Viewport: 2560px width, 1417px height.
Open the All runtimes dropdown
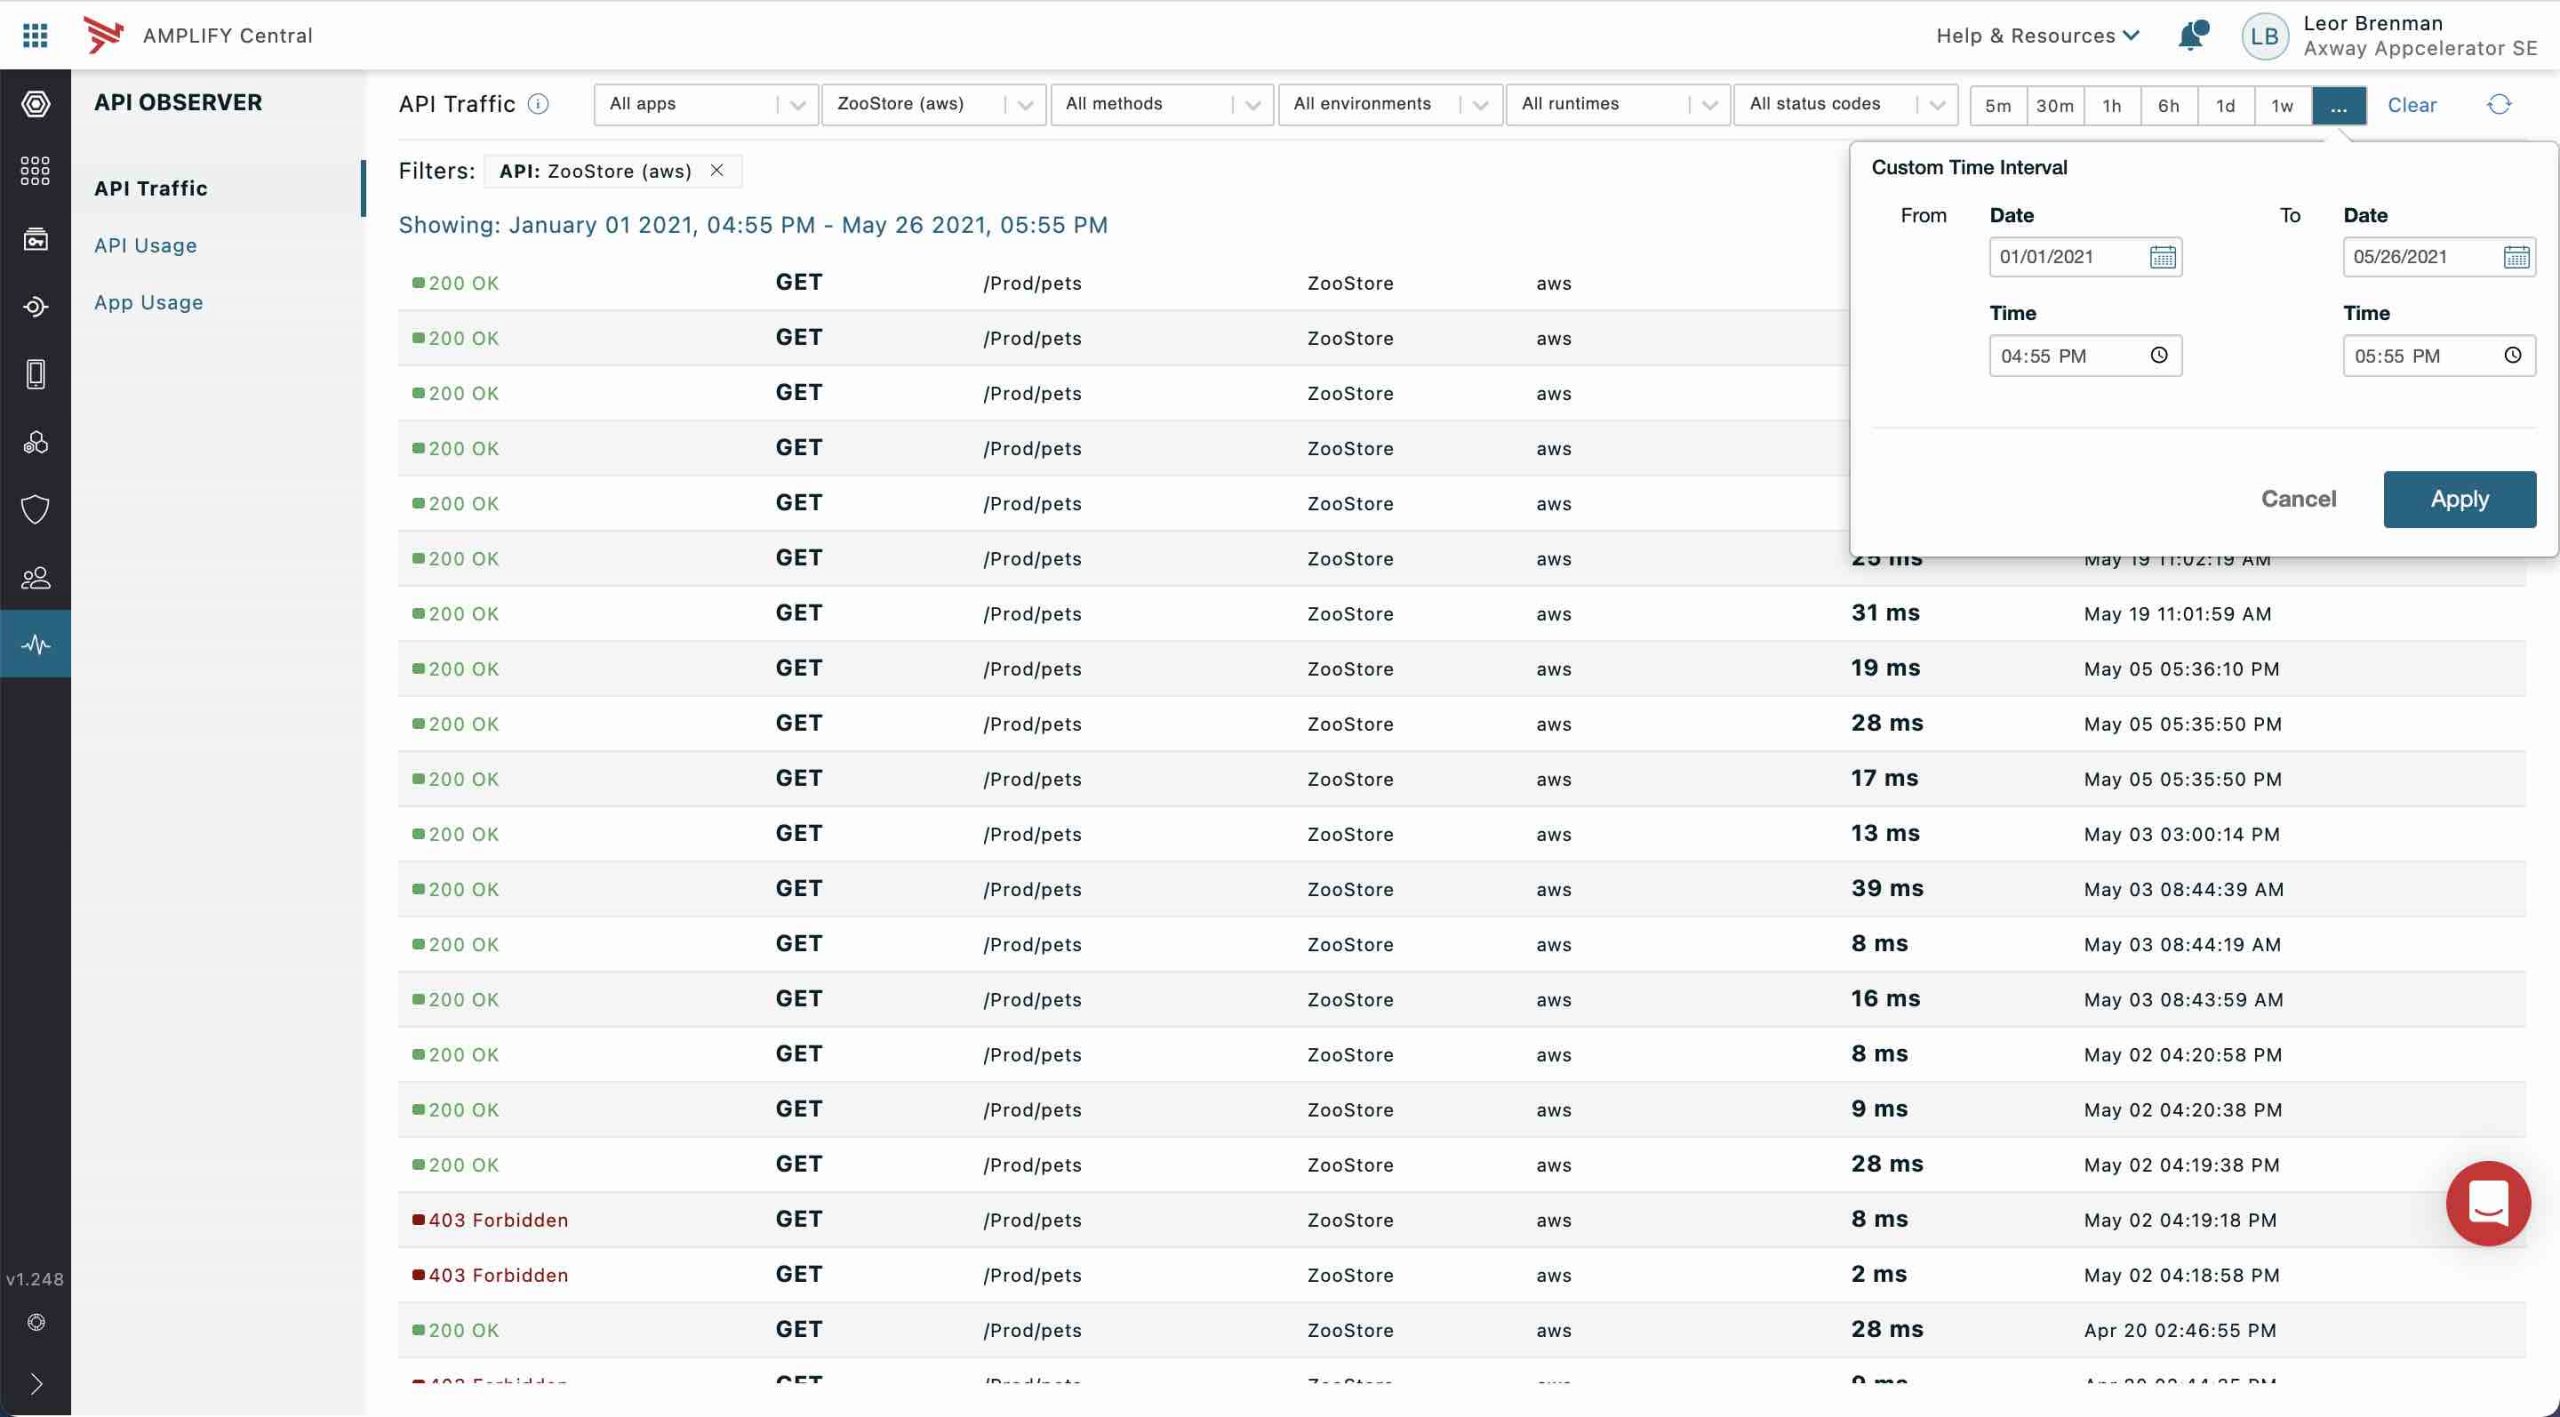(1617, 104)
